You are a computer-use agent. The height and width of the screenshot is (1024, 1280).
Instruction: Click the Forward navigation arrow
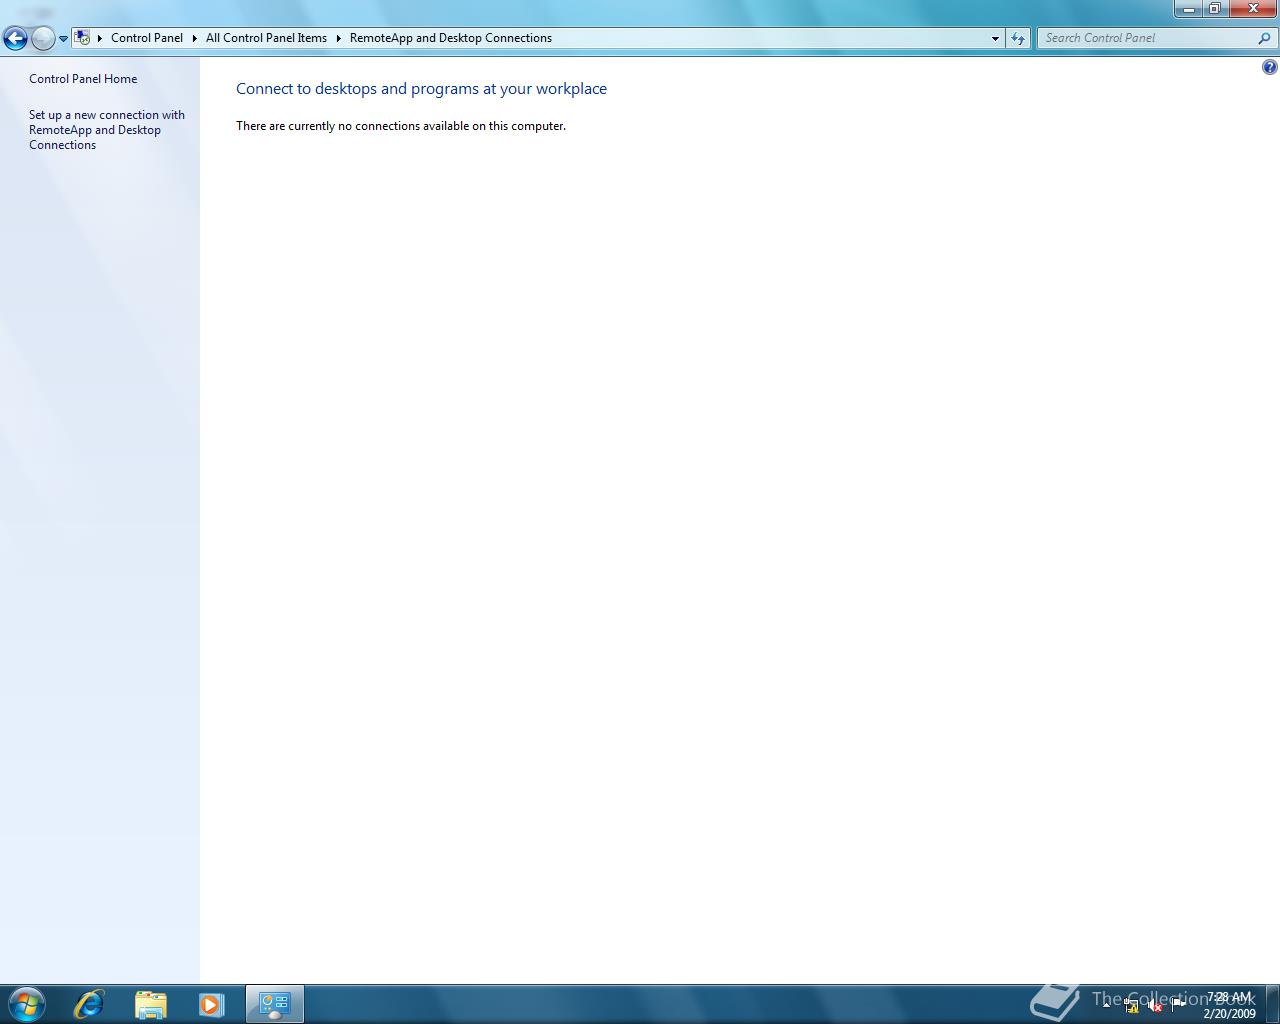pos(43,39)
